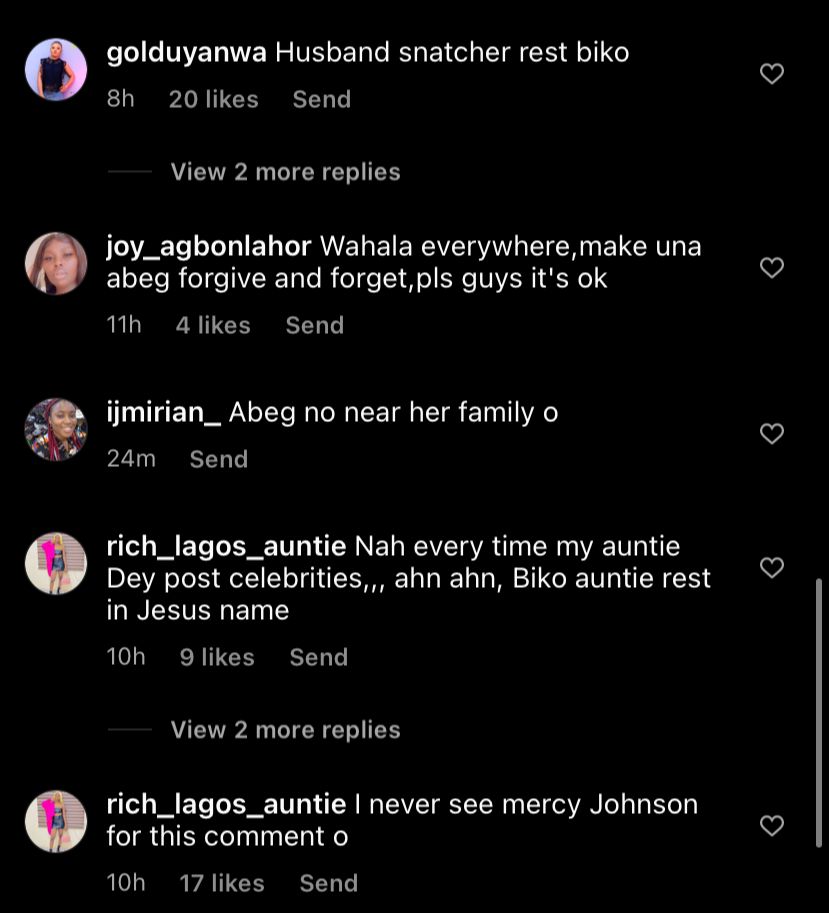Visit ijmirian_ profile via username

click(163, 413)
